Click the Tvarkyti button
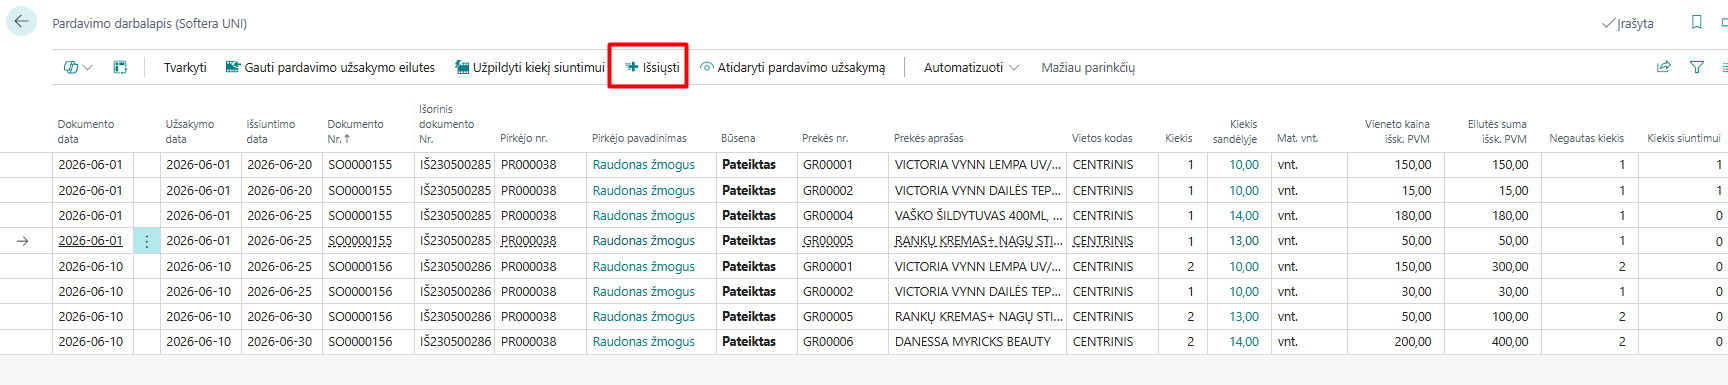 click(x=185, y=67)
